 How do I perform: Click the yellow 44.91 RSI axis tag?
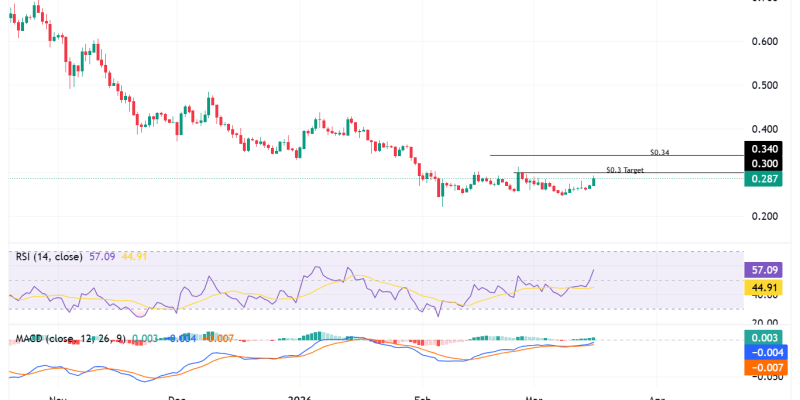coord(766,287)
